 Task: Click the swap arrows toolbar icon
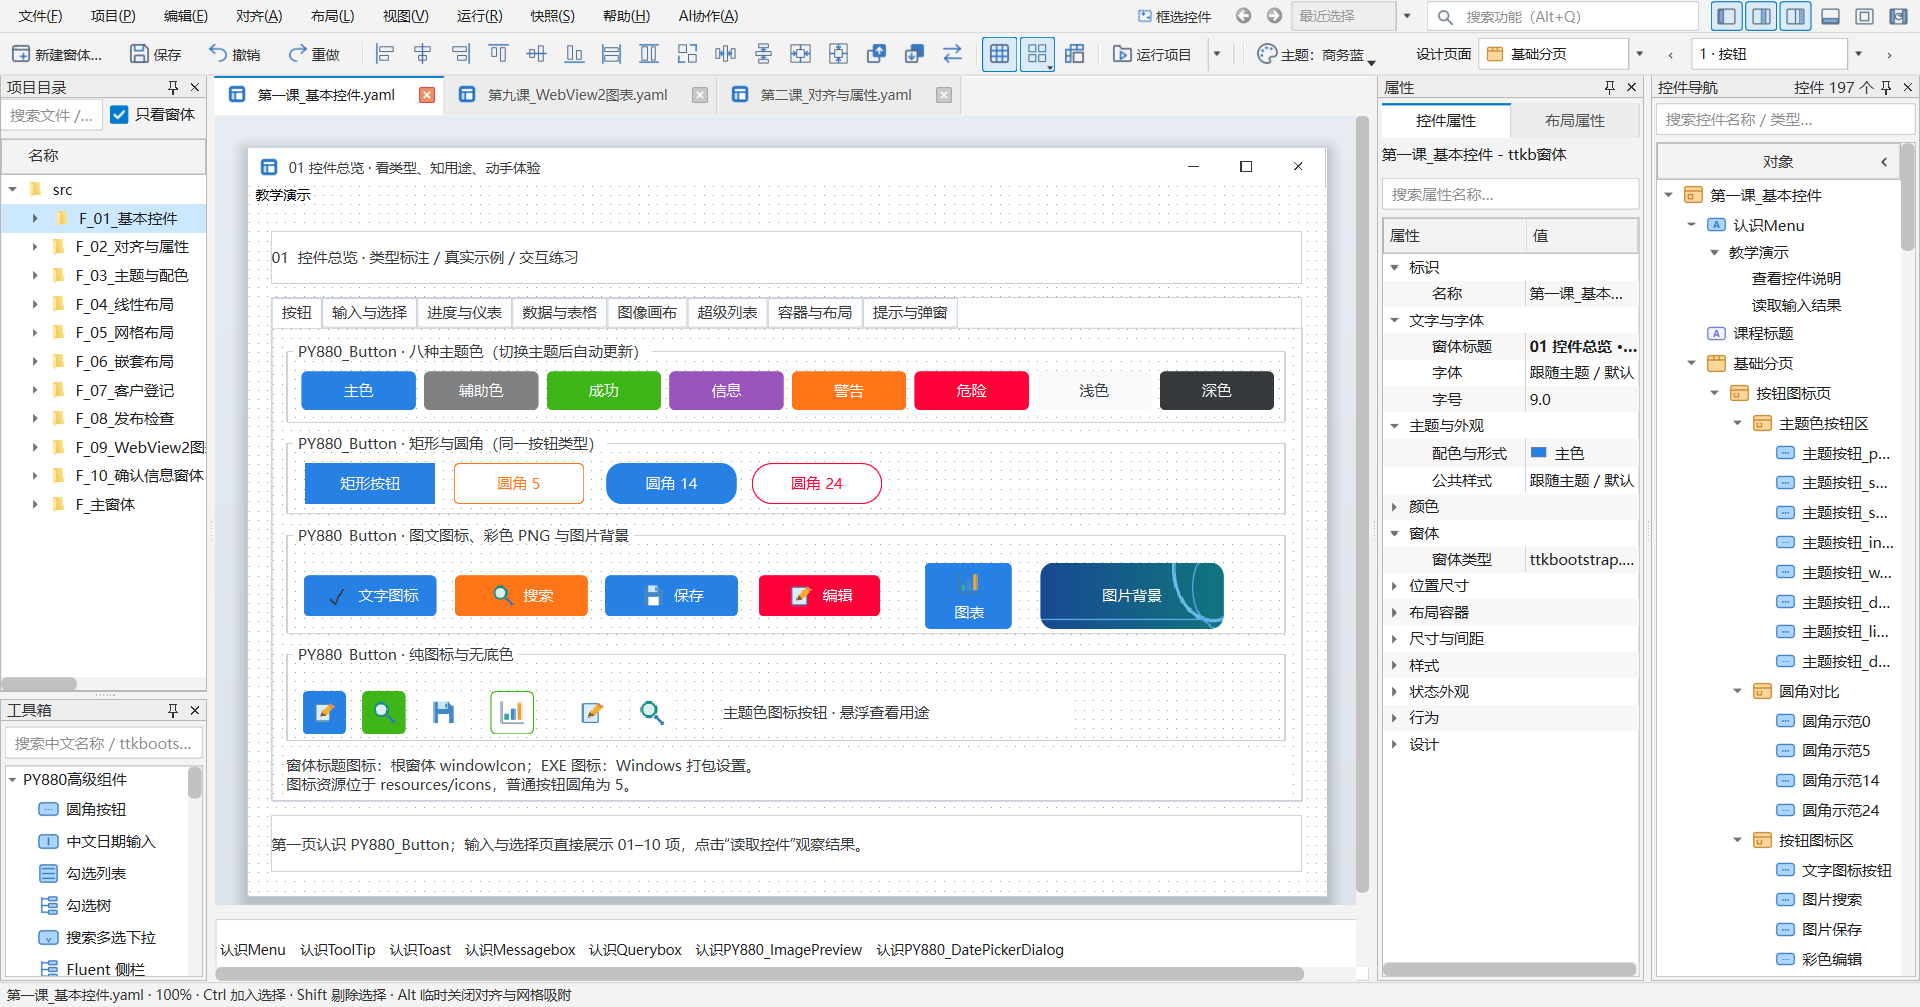coord(952,54)
